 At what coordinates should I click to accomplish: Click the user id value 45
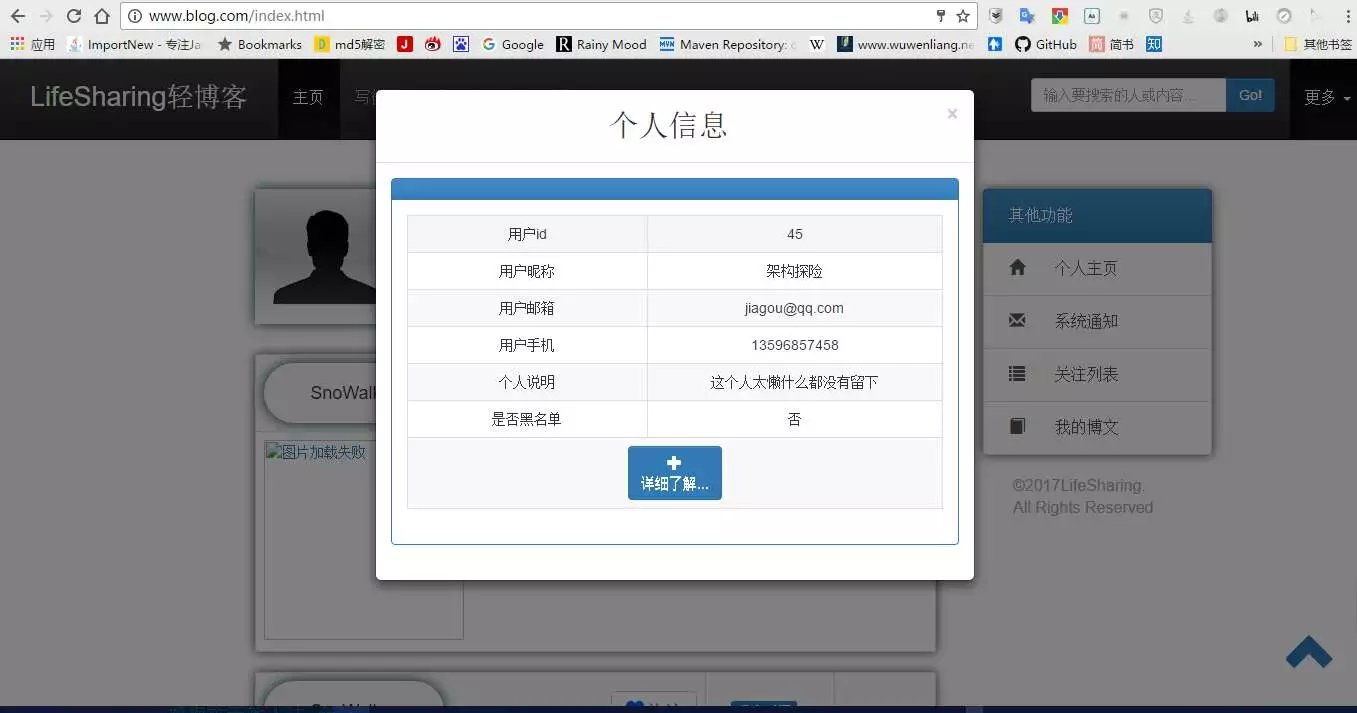tap(795, 234)
